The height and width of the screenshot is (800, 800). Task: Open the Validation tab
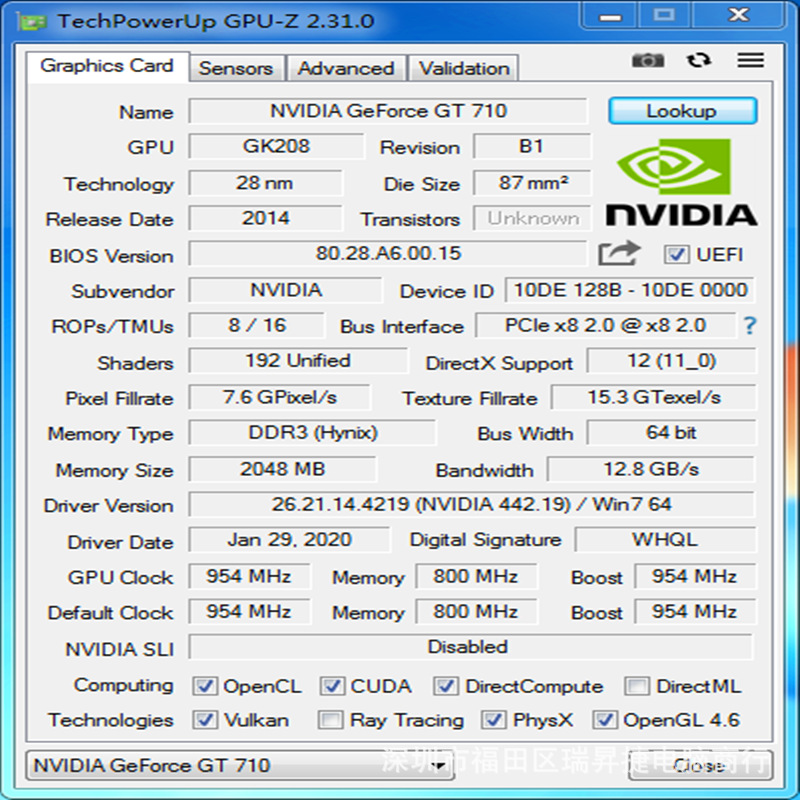(463, 69)
